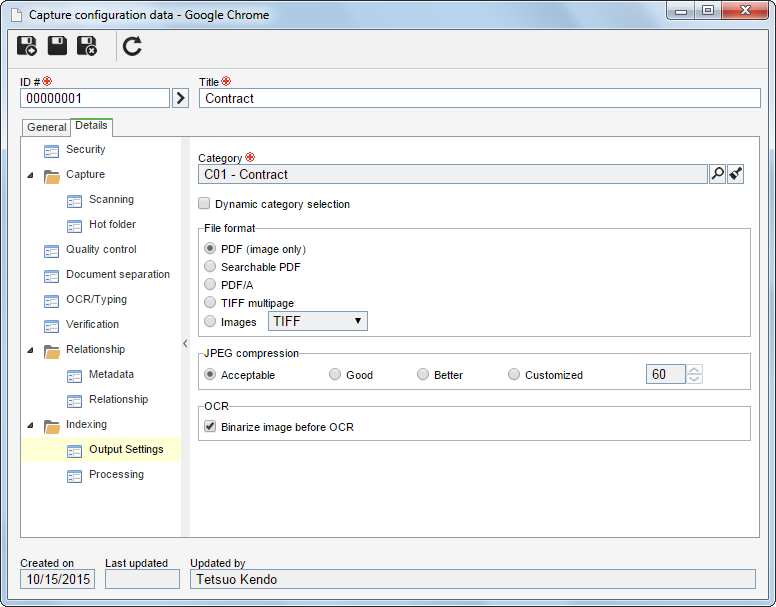Click the Created on date field
Viewport: 776px width, 607px height.
57,579
